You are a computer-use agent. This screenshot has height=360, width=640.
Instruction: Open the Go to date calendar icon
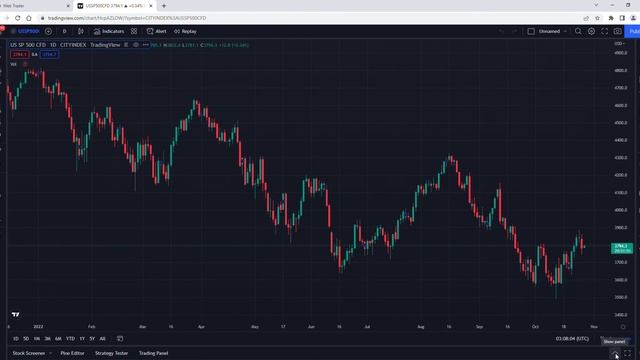(x=120, y=339)
